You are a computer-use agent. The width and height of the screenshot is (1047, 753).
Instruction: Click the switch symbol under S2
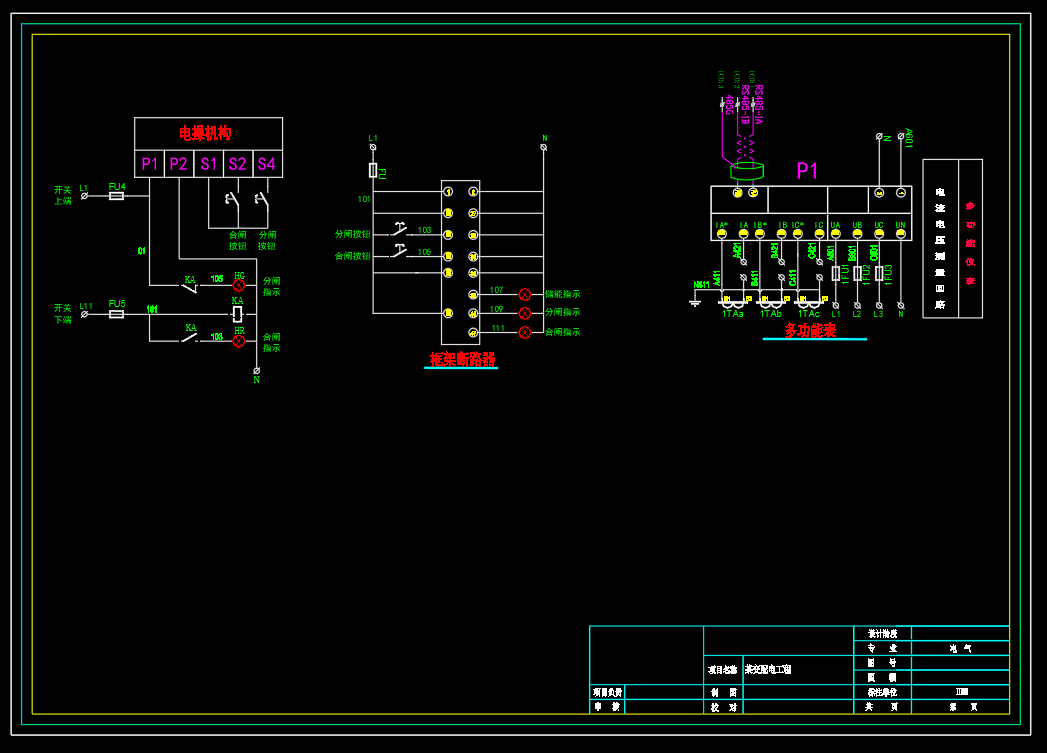pos(232,200)
